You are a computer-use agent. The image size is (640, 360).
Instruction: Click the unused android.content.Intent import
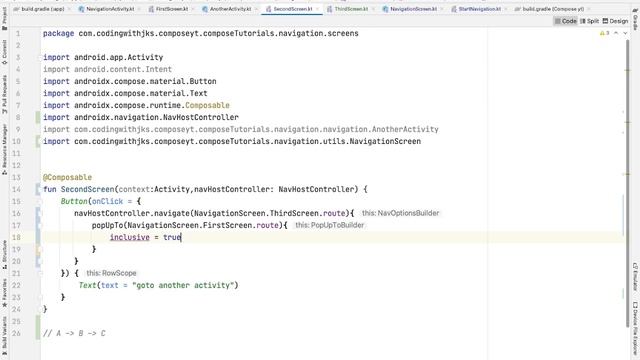tap(107, 69)
